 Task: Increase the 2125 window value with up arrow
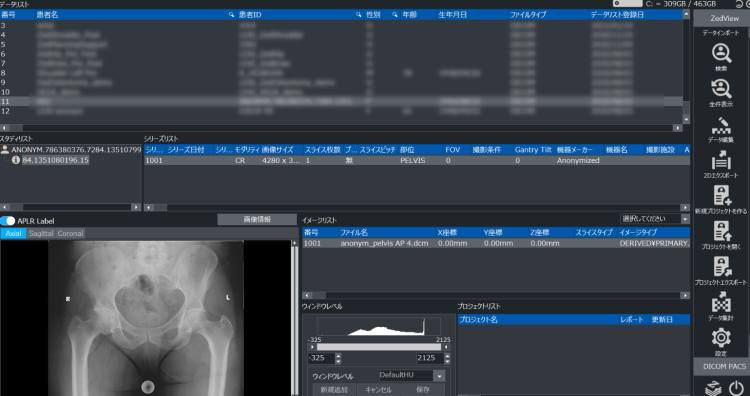click(447, 355)
